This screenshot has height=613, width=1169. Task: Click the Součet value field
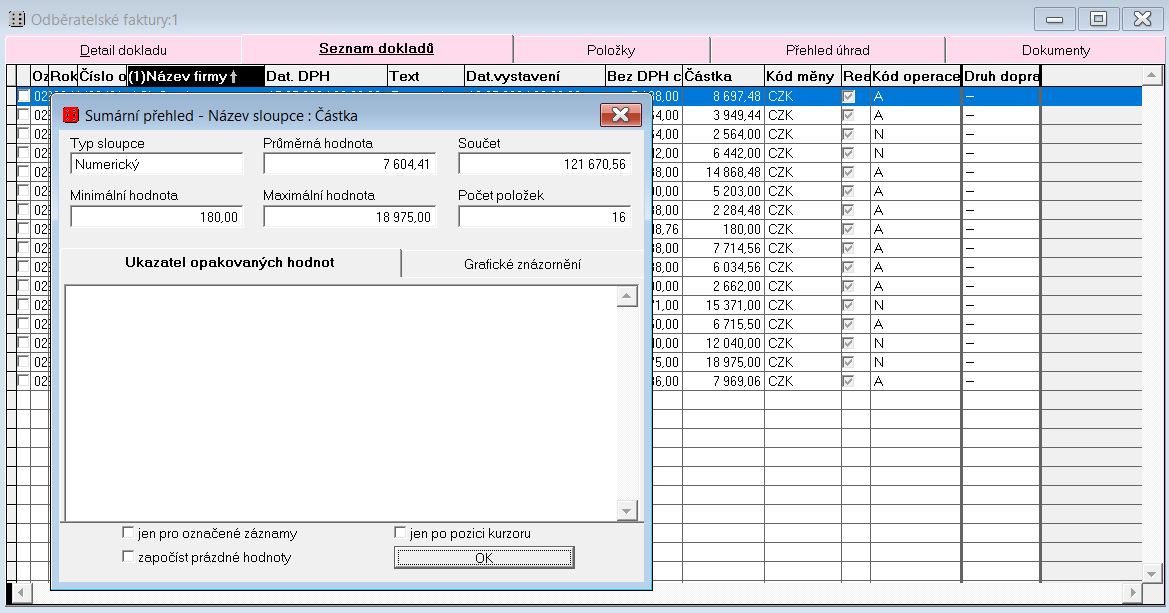[544, 164]
